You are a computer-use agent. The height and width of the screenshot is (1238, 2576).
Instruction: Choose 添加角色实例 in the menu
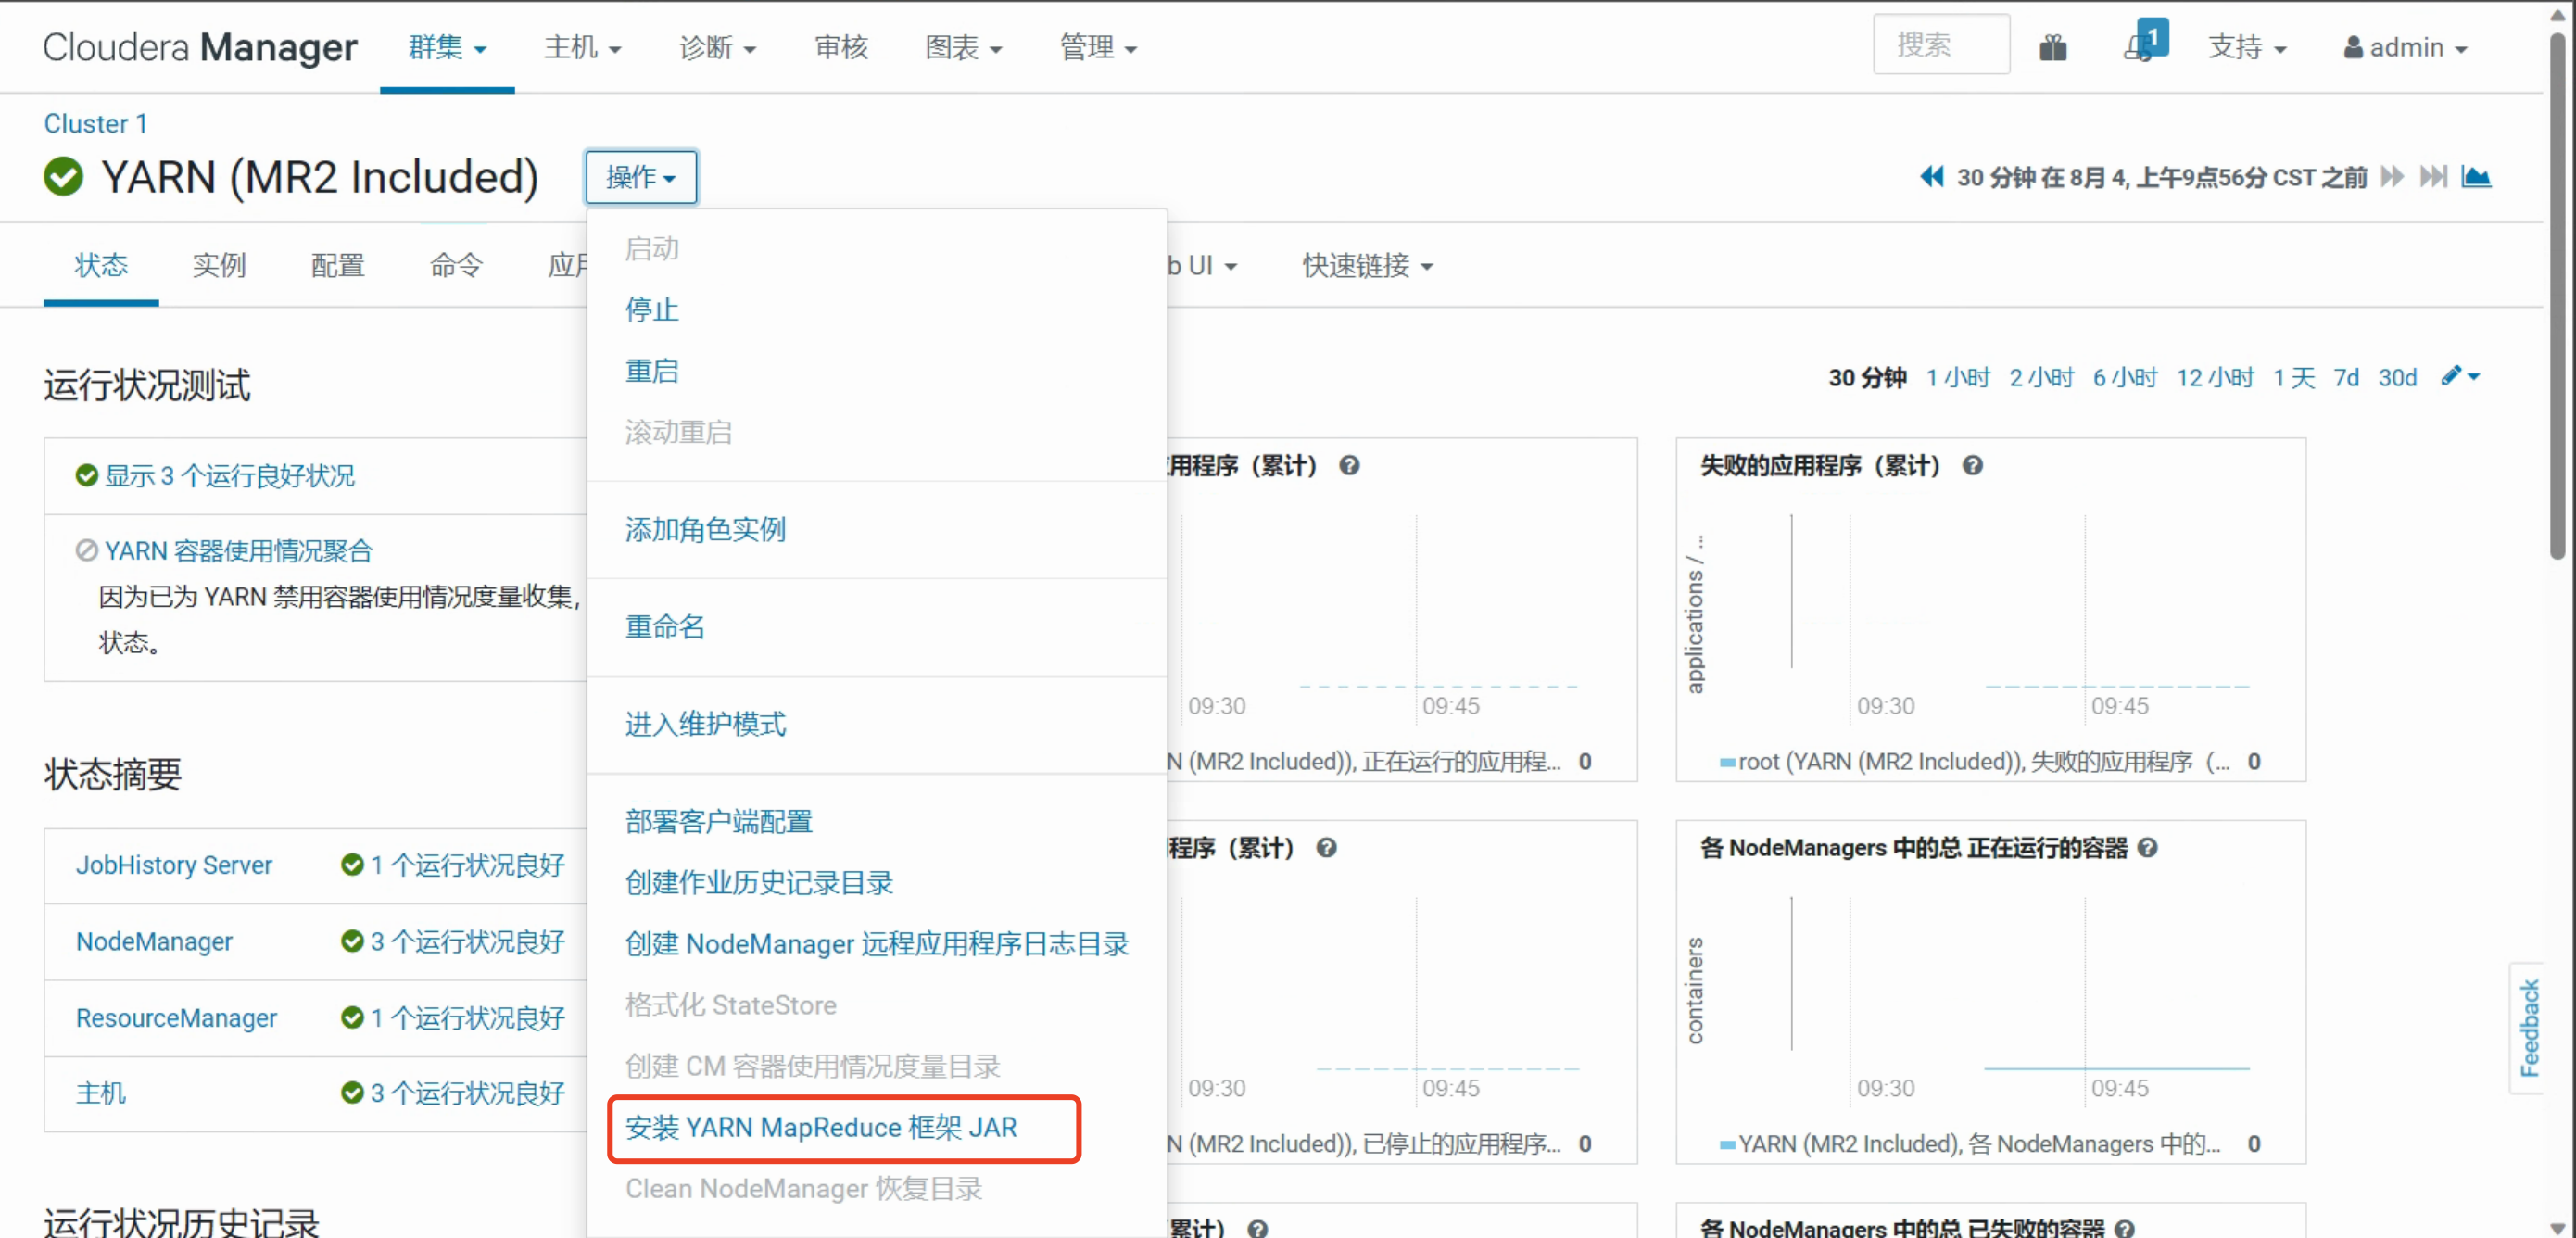coord(705,529)
